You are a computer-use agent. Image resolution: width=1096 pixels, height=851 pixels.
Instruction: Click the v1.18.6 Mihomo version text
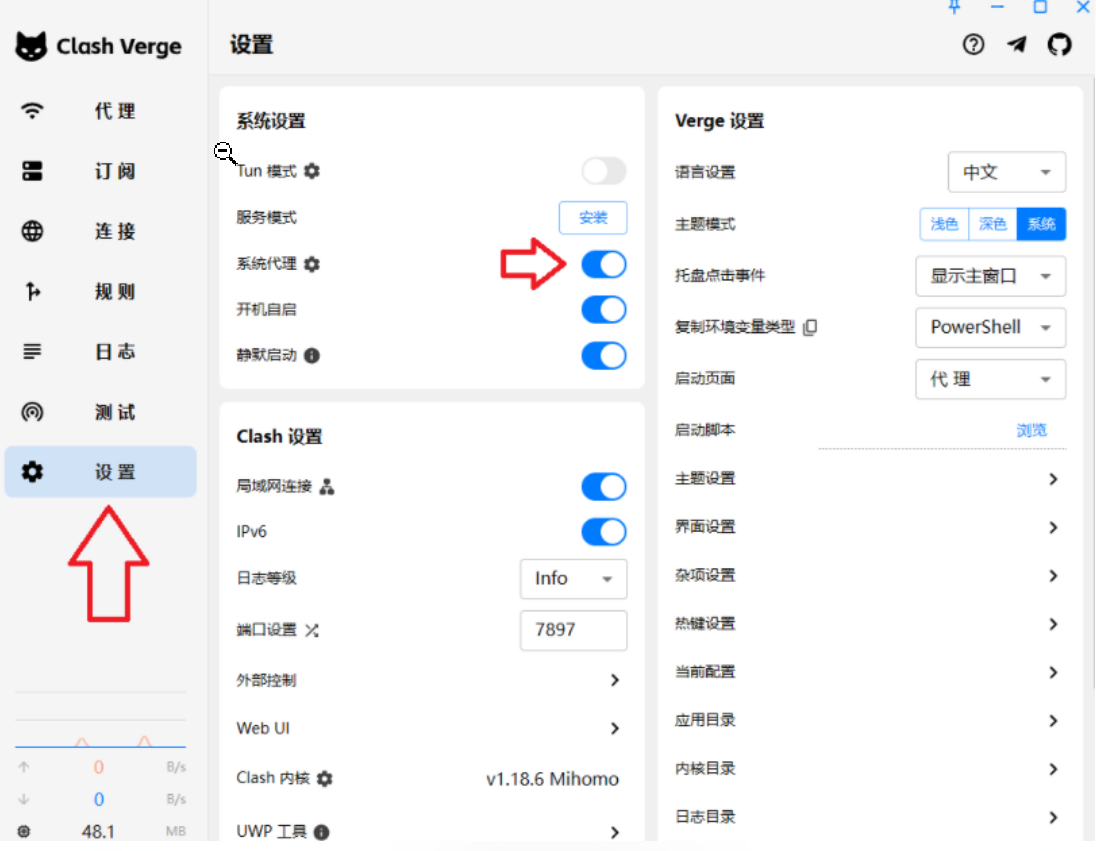coord(552,779)
